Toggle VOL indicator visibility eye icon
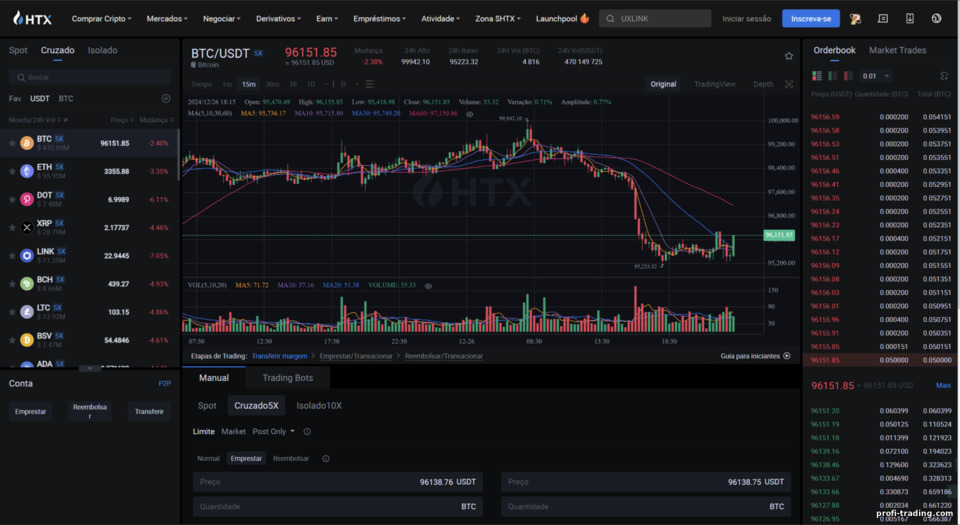The width and height of the screenshot is (960, 525). 428,286
